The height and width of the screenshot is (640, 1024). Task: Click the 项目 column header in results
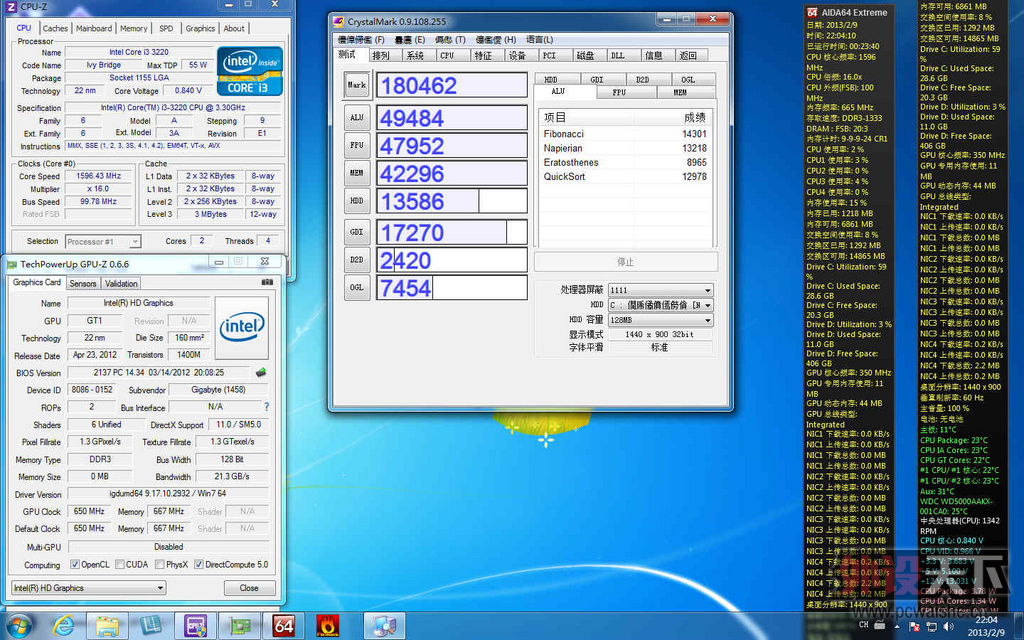[586, 118]
